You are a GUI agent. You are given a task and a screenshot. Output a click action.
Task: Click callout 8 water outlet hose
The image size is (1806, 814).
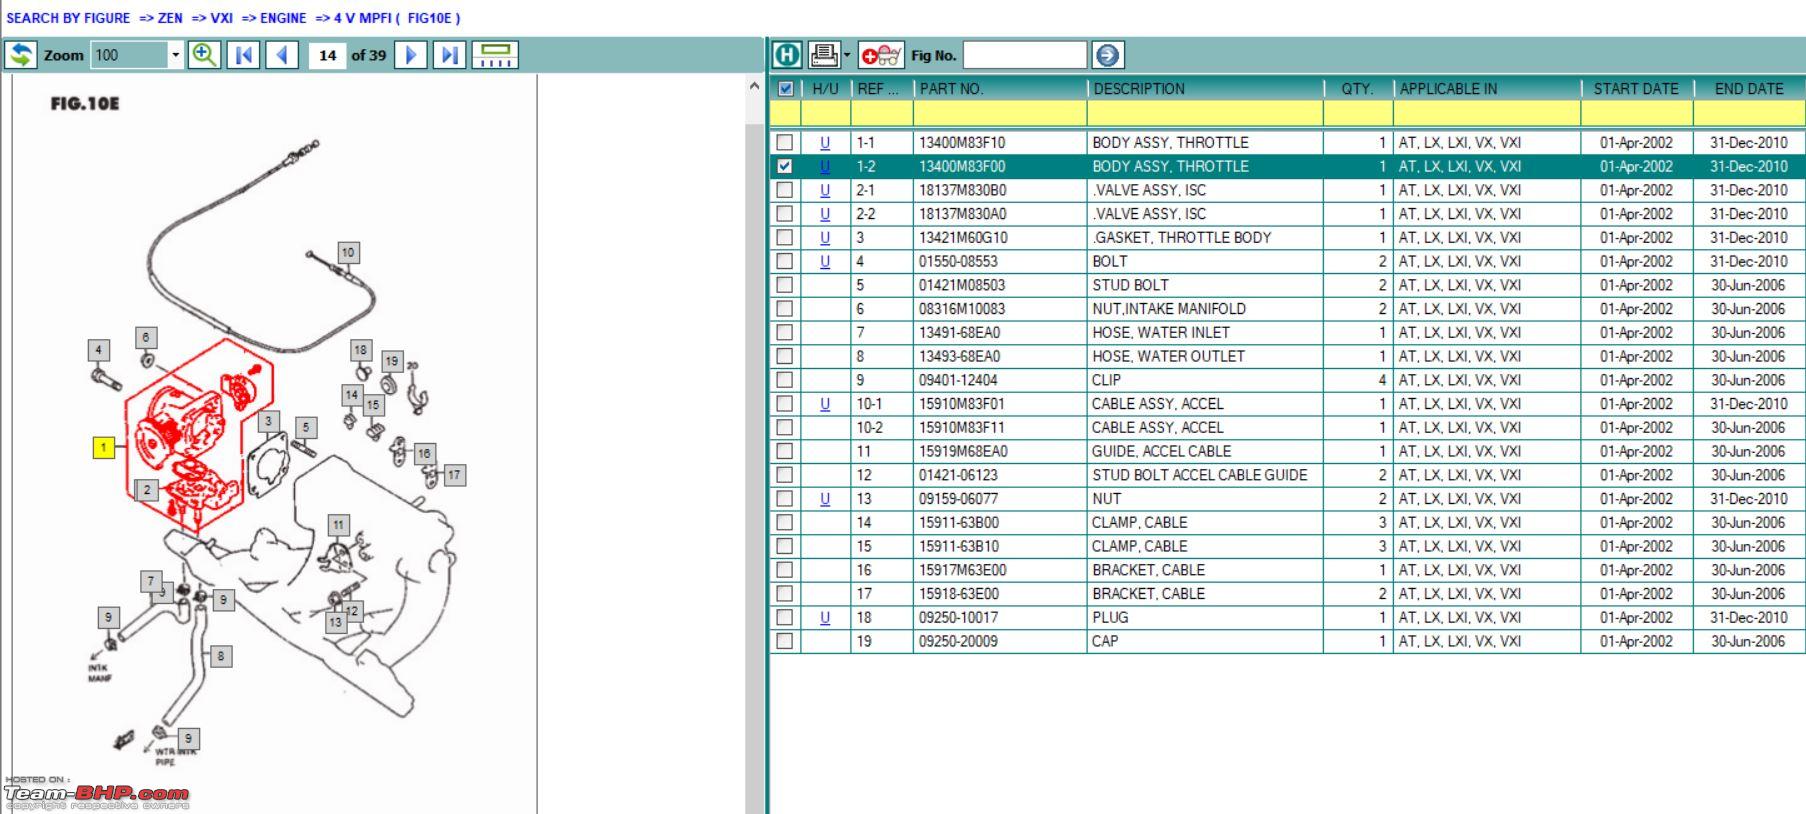(x=220, y=656)
